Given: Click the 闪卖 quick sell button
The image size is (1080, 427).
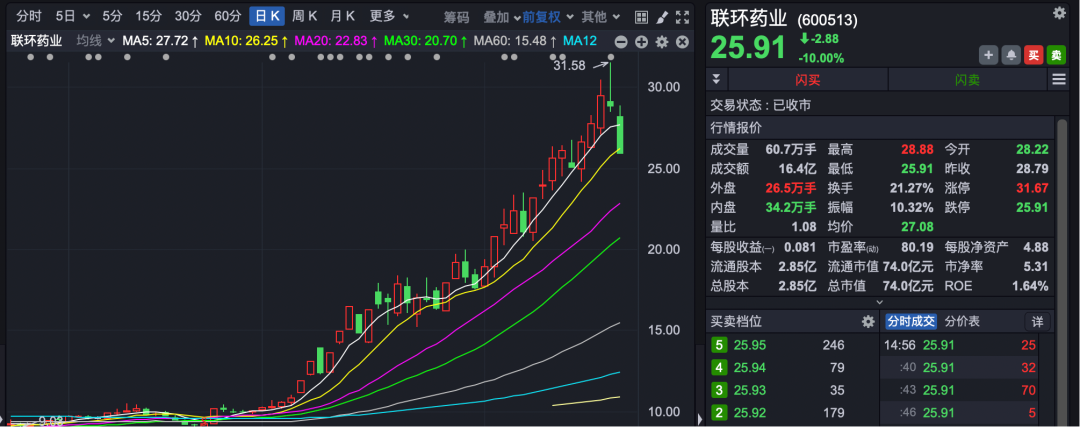Looking at the screenshot, I should [x=967, y=80].
